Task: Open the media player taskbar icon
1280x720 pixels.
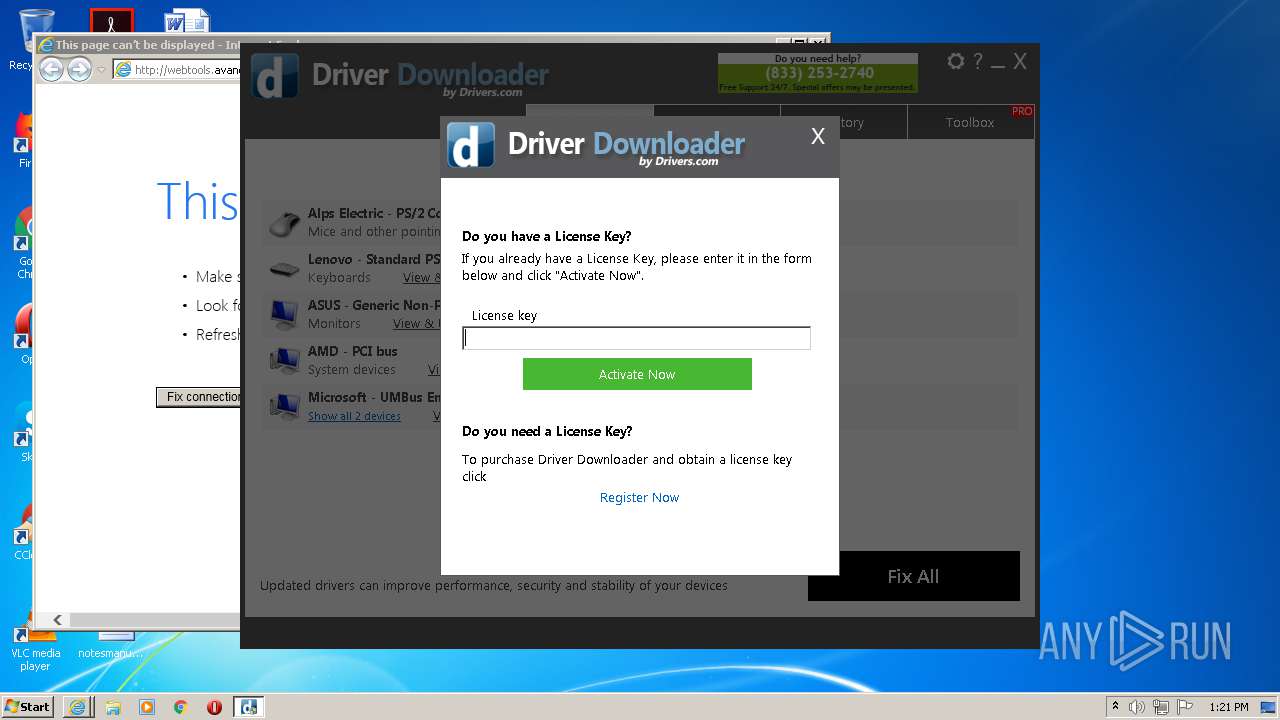Action: (147, 707)
